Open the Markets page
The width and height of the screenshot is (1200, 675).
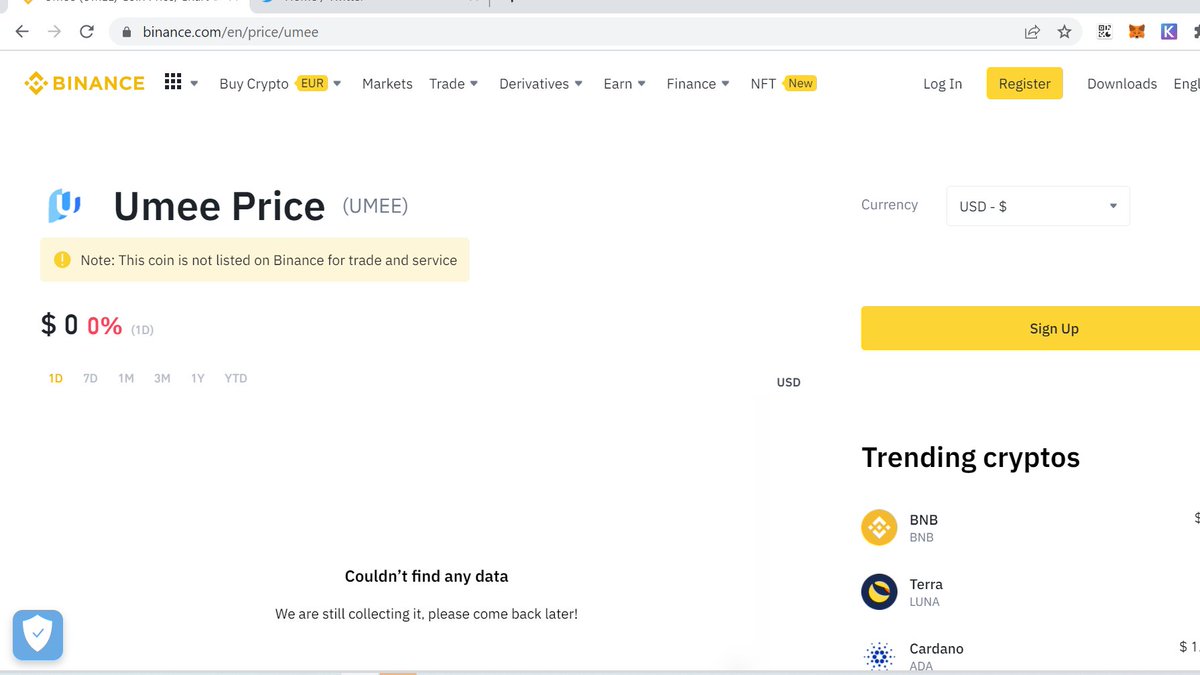click(x=387, y=84)
